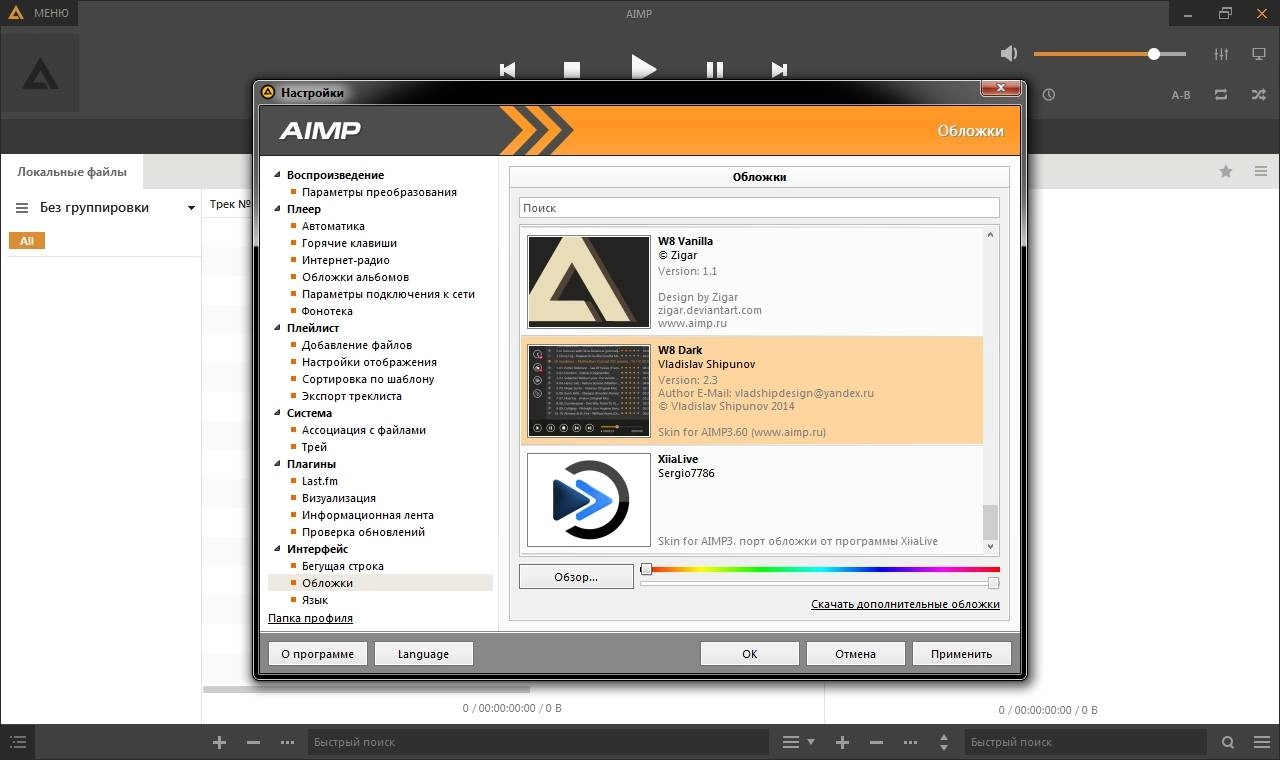
Task: Skip to the previous track
Action: (507, 69)
